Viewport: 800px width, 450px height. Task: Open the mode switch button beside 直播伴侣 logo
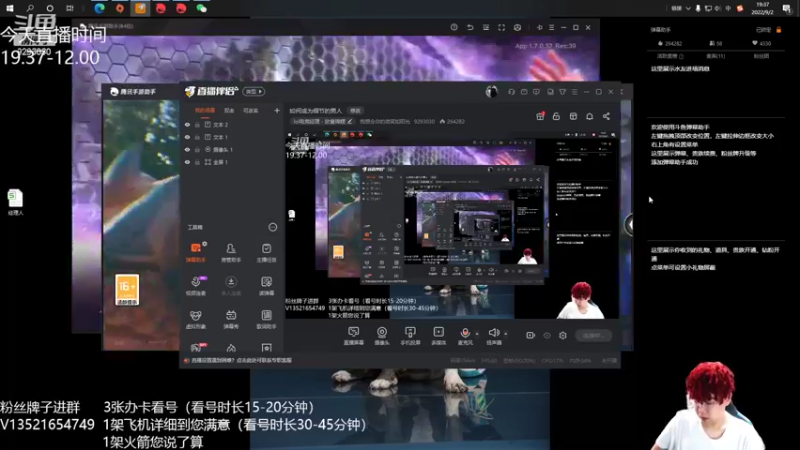coord(254,92)
